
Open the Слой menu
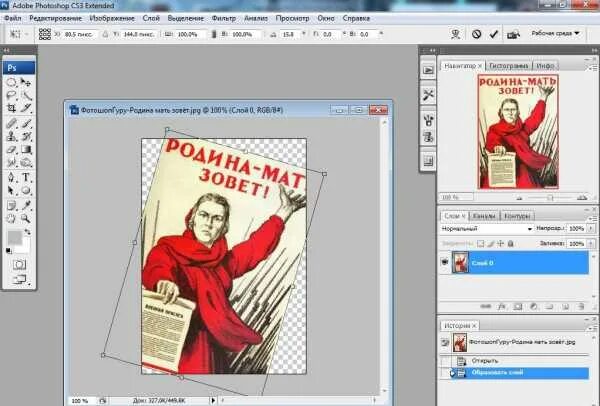151,18
